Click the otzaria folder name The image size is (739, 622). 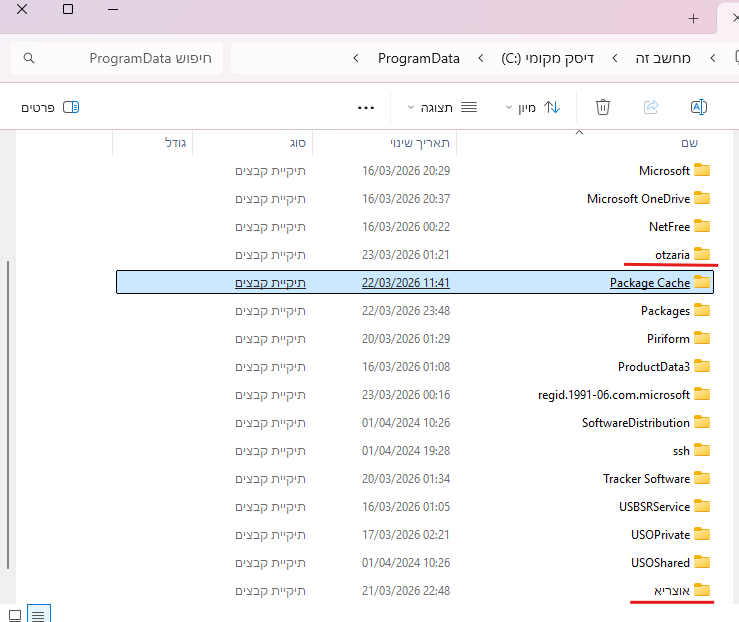(x=672, y=255)
